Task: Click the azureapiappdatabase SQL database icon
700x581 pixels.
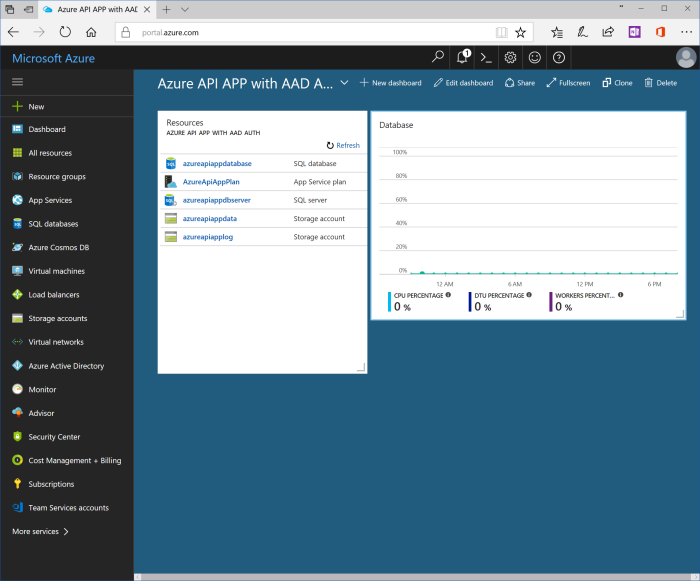Action: pyautogui.click(x=171, y=163)
